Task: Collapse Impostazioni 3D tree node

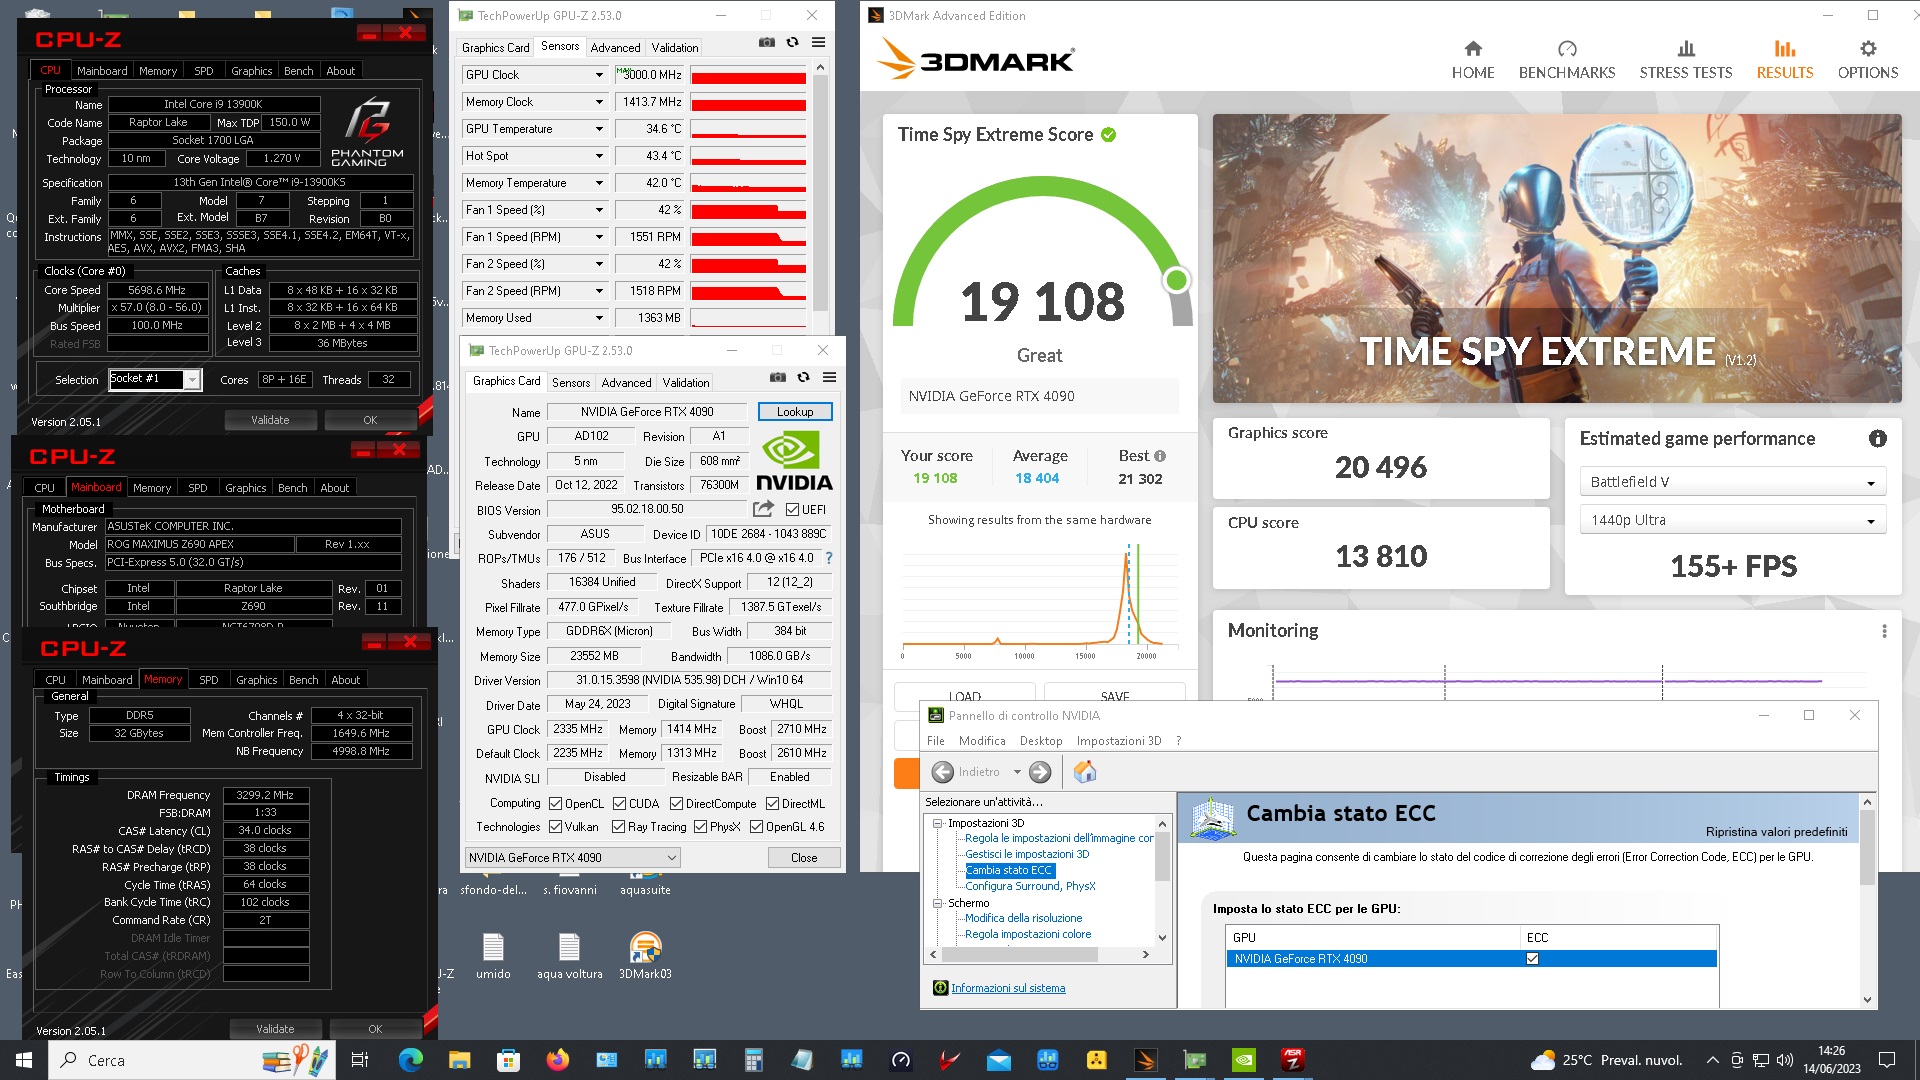Action: [937, 824]
